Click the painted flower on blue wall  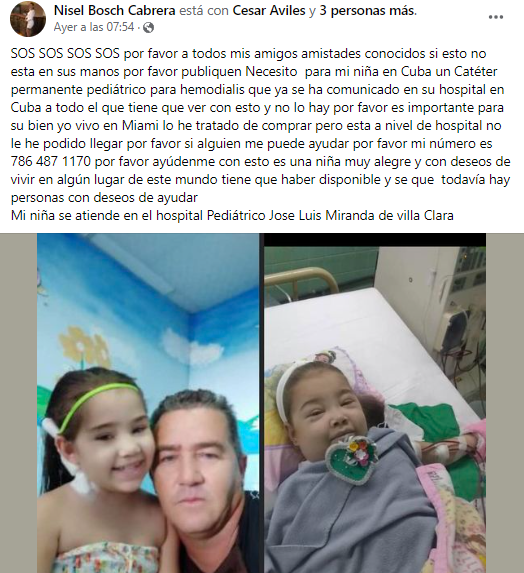point(84,345)
